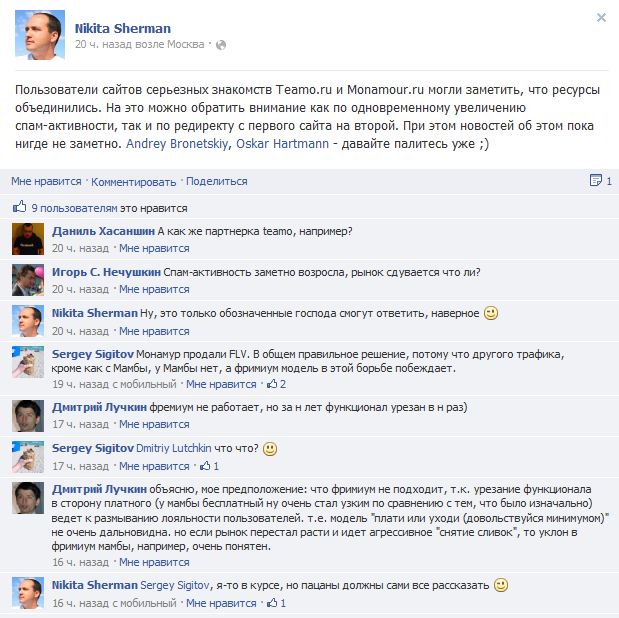Click the Dmitriy Lutchkin mention in Sigitov's reply
This screenshot has width=619, height=618.
(173, 448)
